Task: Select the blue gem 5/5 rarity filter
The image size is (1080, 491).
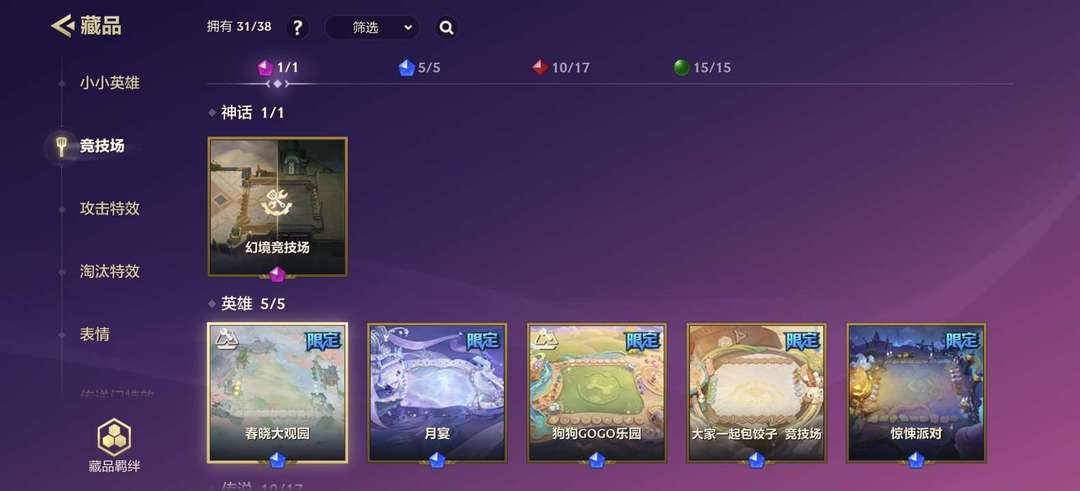Action: (419, 67)
